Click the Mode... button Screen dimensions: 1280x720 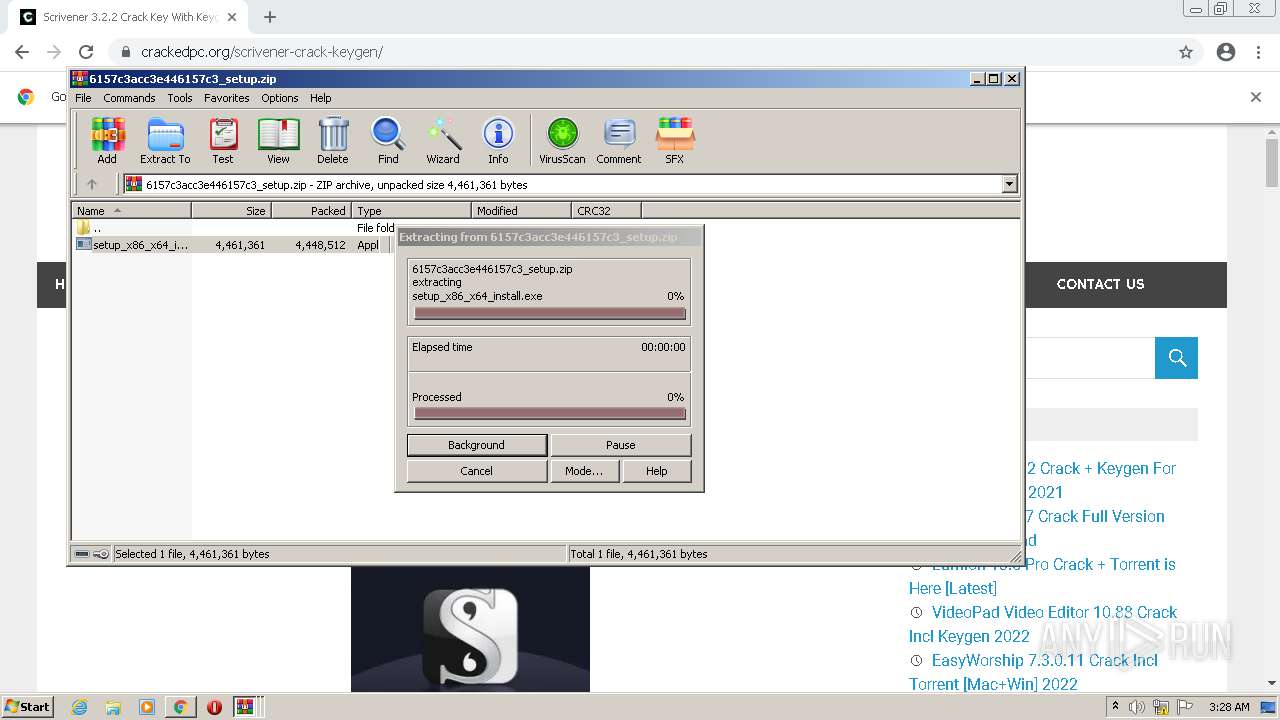[584, 471]
